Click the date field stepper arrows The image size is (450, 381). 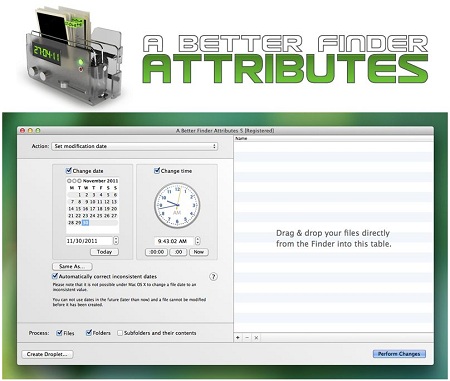point(116,240)
